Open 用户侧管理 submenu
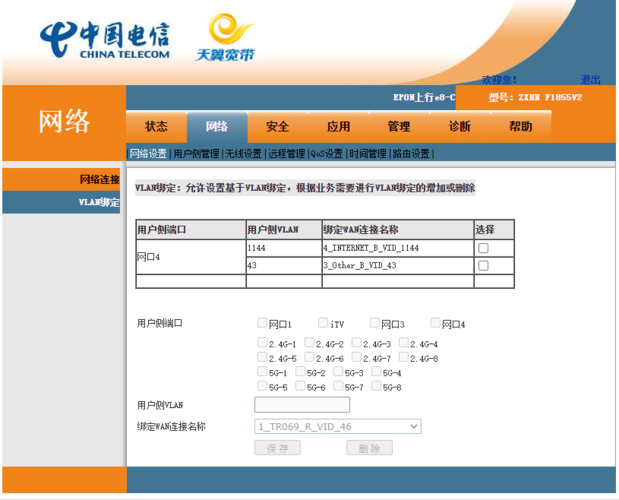This screenshot has width=619, height=500. point(196,154)
